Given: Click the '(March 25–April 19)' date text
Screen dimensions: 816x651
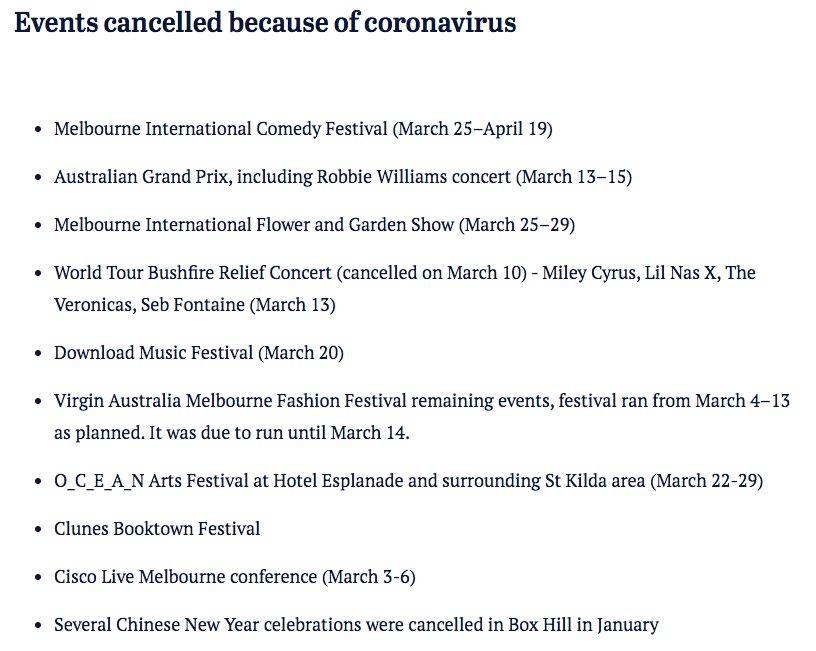Looking at the screenshot, I should 472,129.
